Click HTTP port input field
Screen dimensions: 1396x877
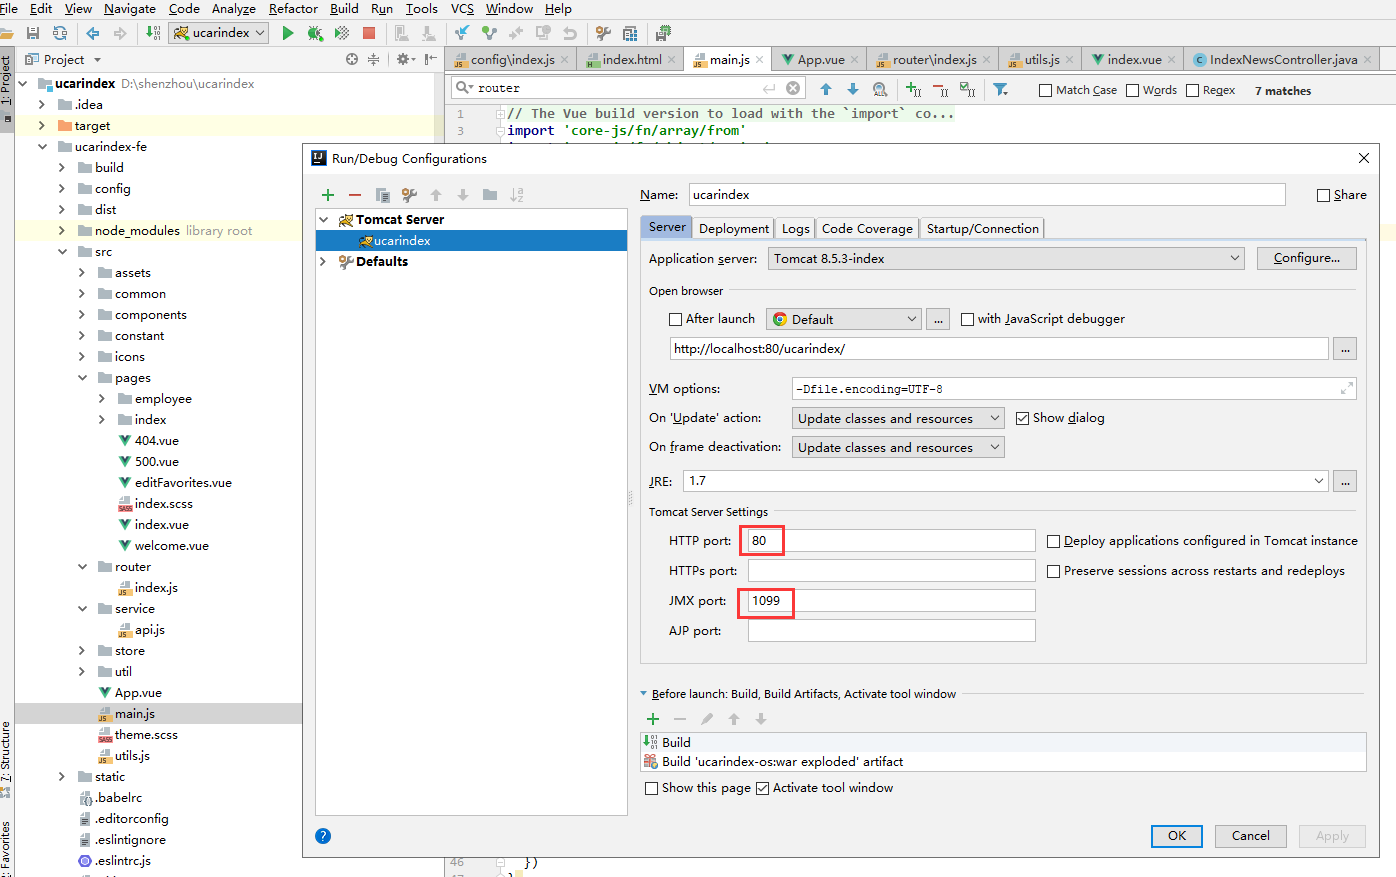891,541
